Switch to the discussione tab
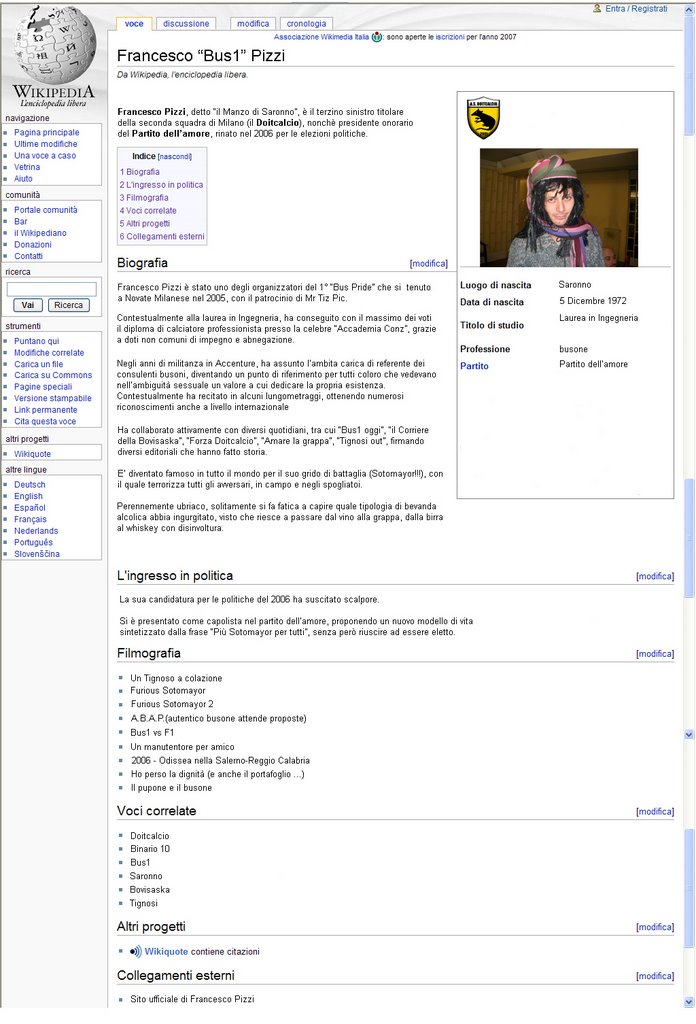696x1024 pixels. [186, 24]
